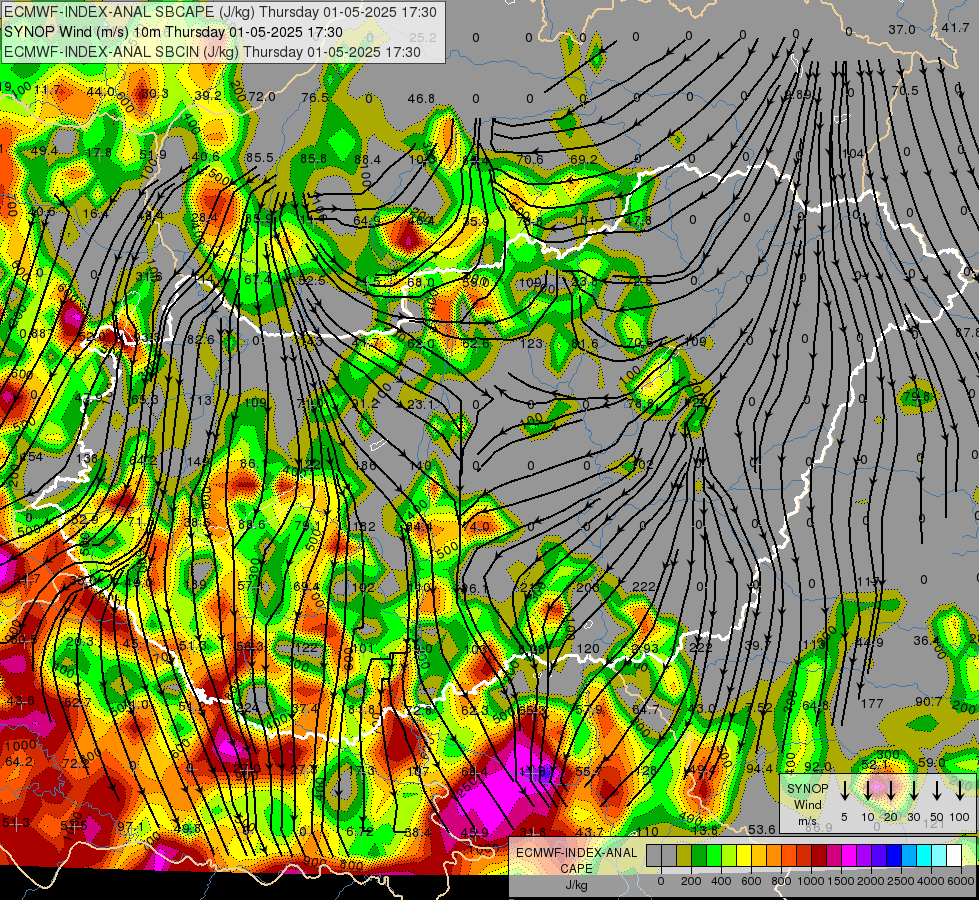Click station value 47.6
The height and width of the screenshot is (900, 979).
[x=637, y=220]
